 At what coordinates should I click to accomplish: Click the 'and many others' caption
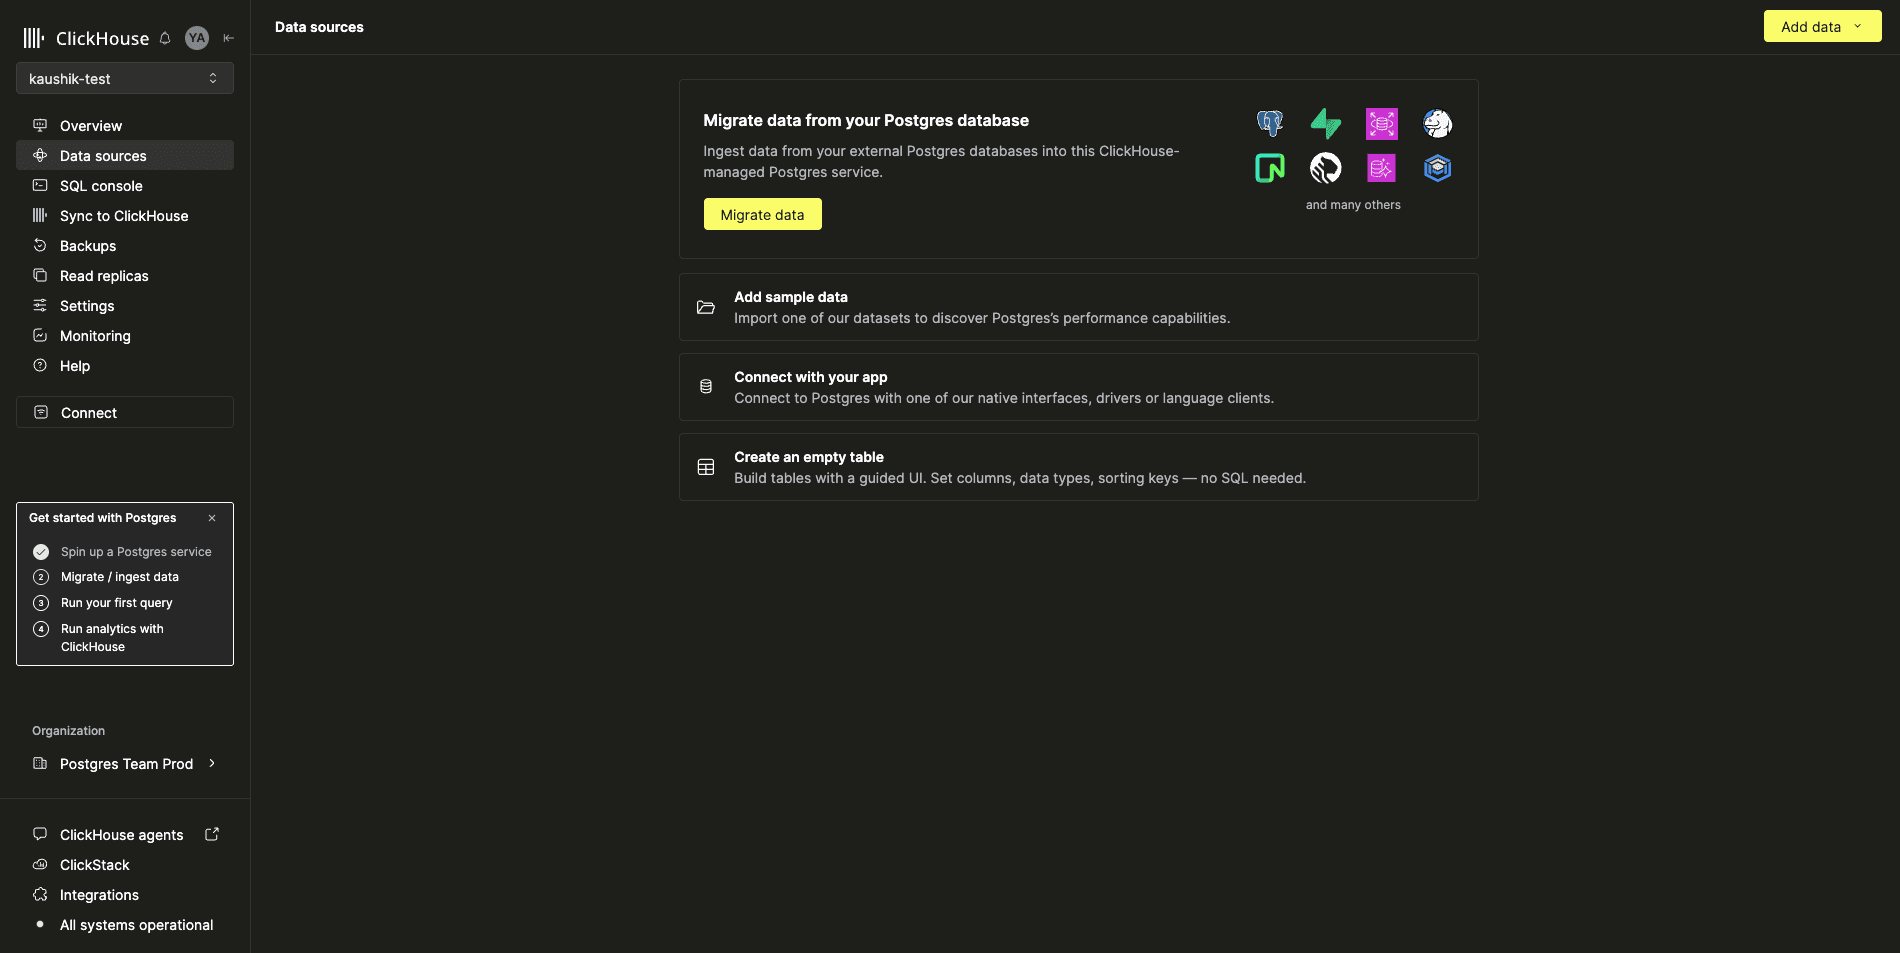point(1353,205)
